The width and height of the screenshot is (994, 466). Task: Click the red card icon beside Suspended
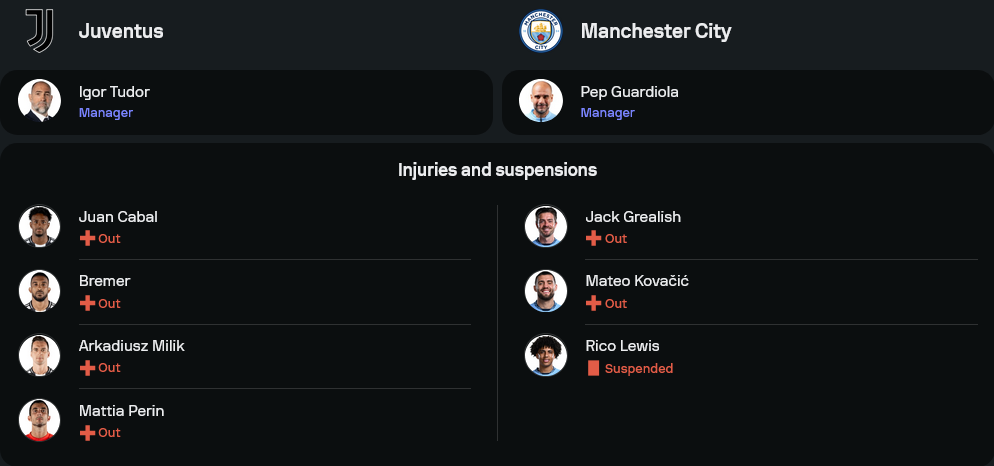[593, 368]
